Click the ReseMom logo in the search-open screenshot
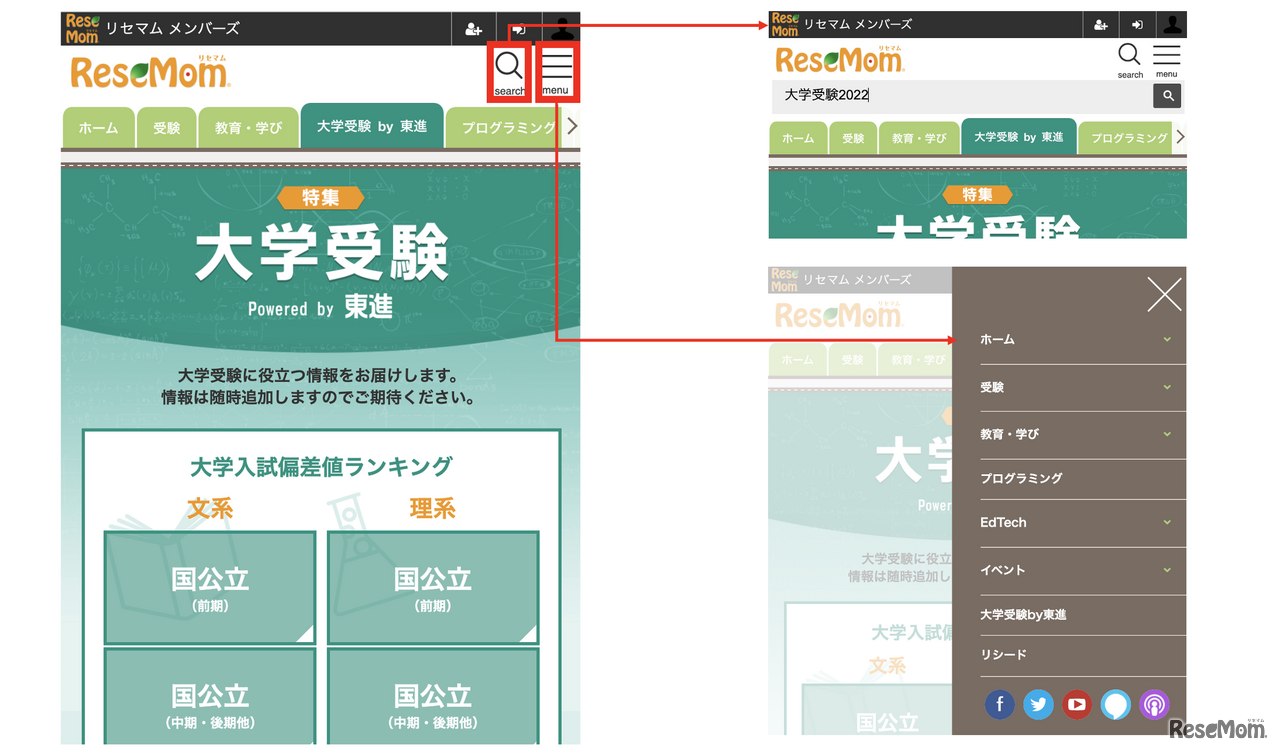1280x752 pixels. pos(840,60)
